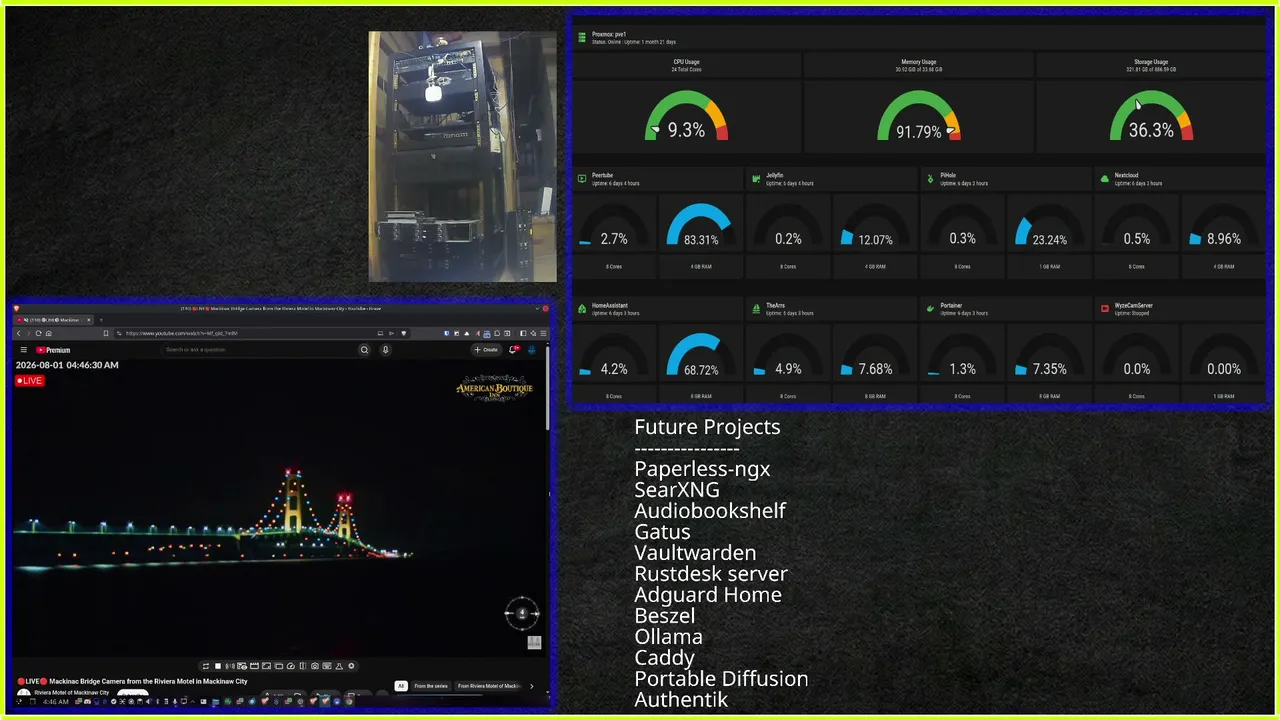
Task: Click the Memory Usage 91.79% gauge
Action: (919, 116)
